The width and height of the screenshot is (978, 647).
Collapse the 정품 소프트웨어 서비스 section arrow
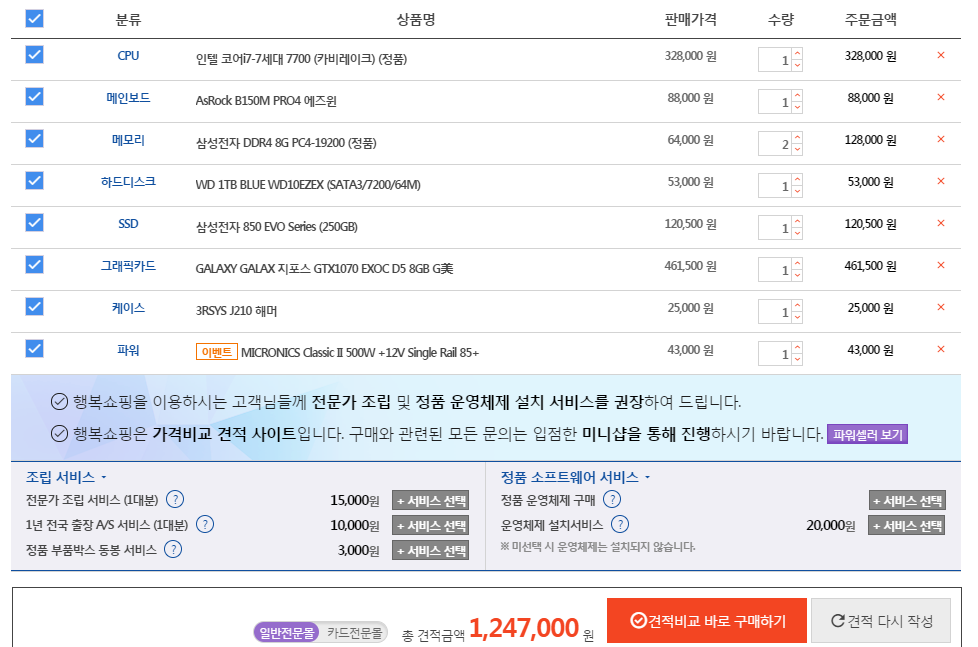point(647,477)
